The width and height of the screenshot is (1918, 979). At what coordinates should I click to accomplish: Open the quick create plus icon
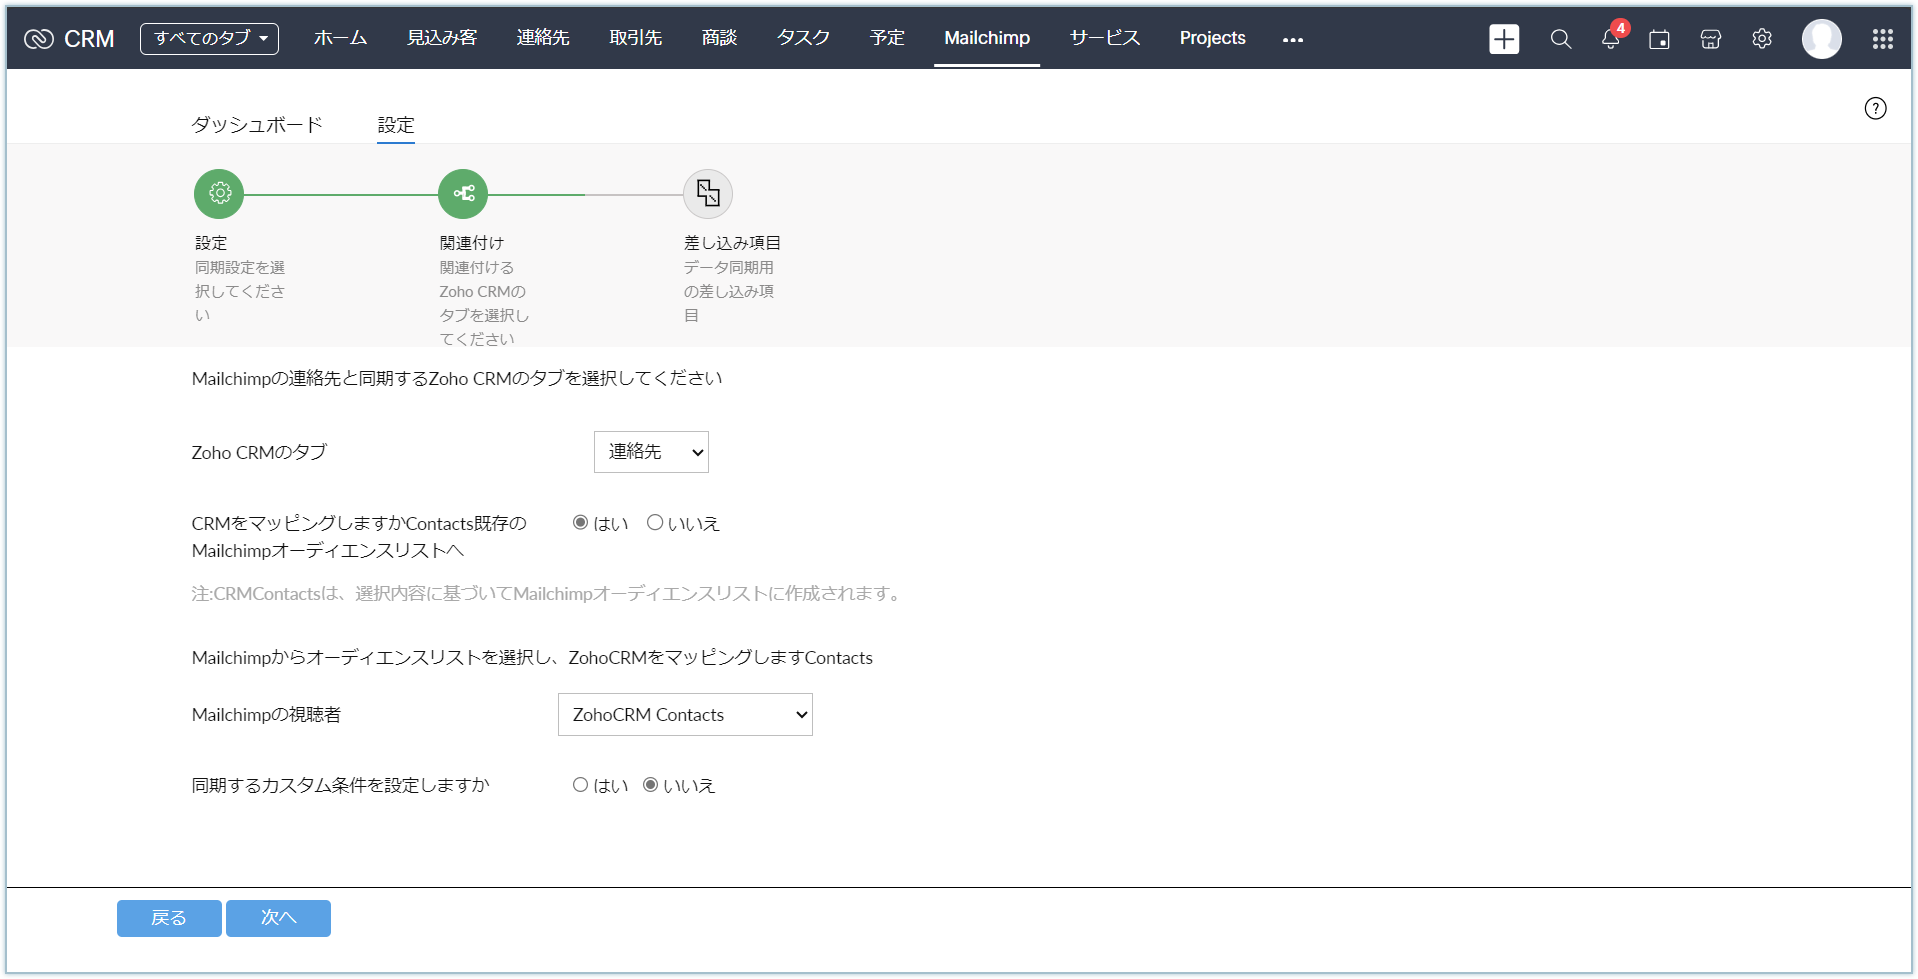tap(1504, 39)
